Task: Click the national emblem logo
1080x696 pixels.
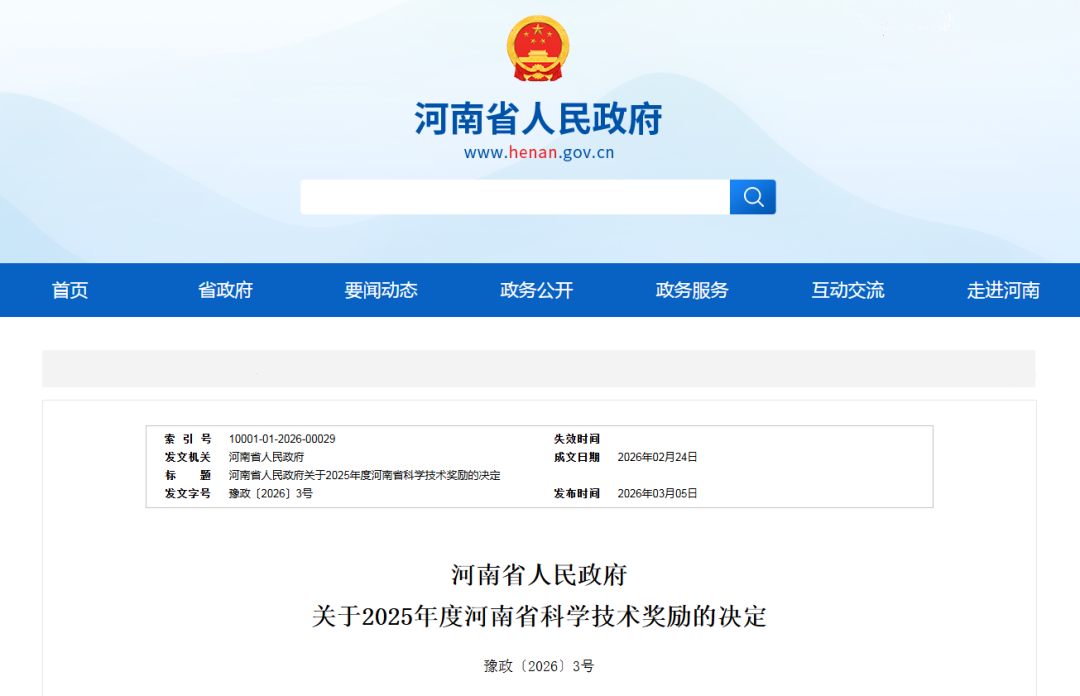Action: point(538,49)
